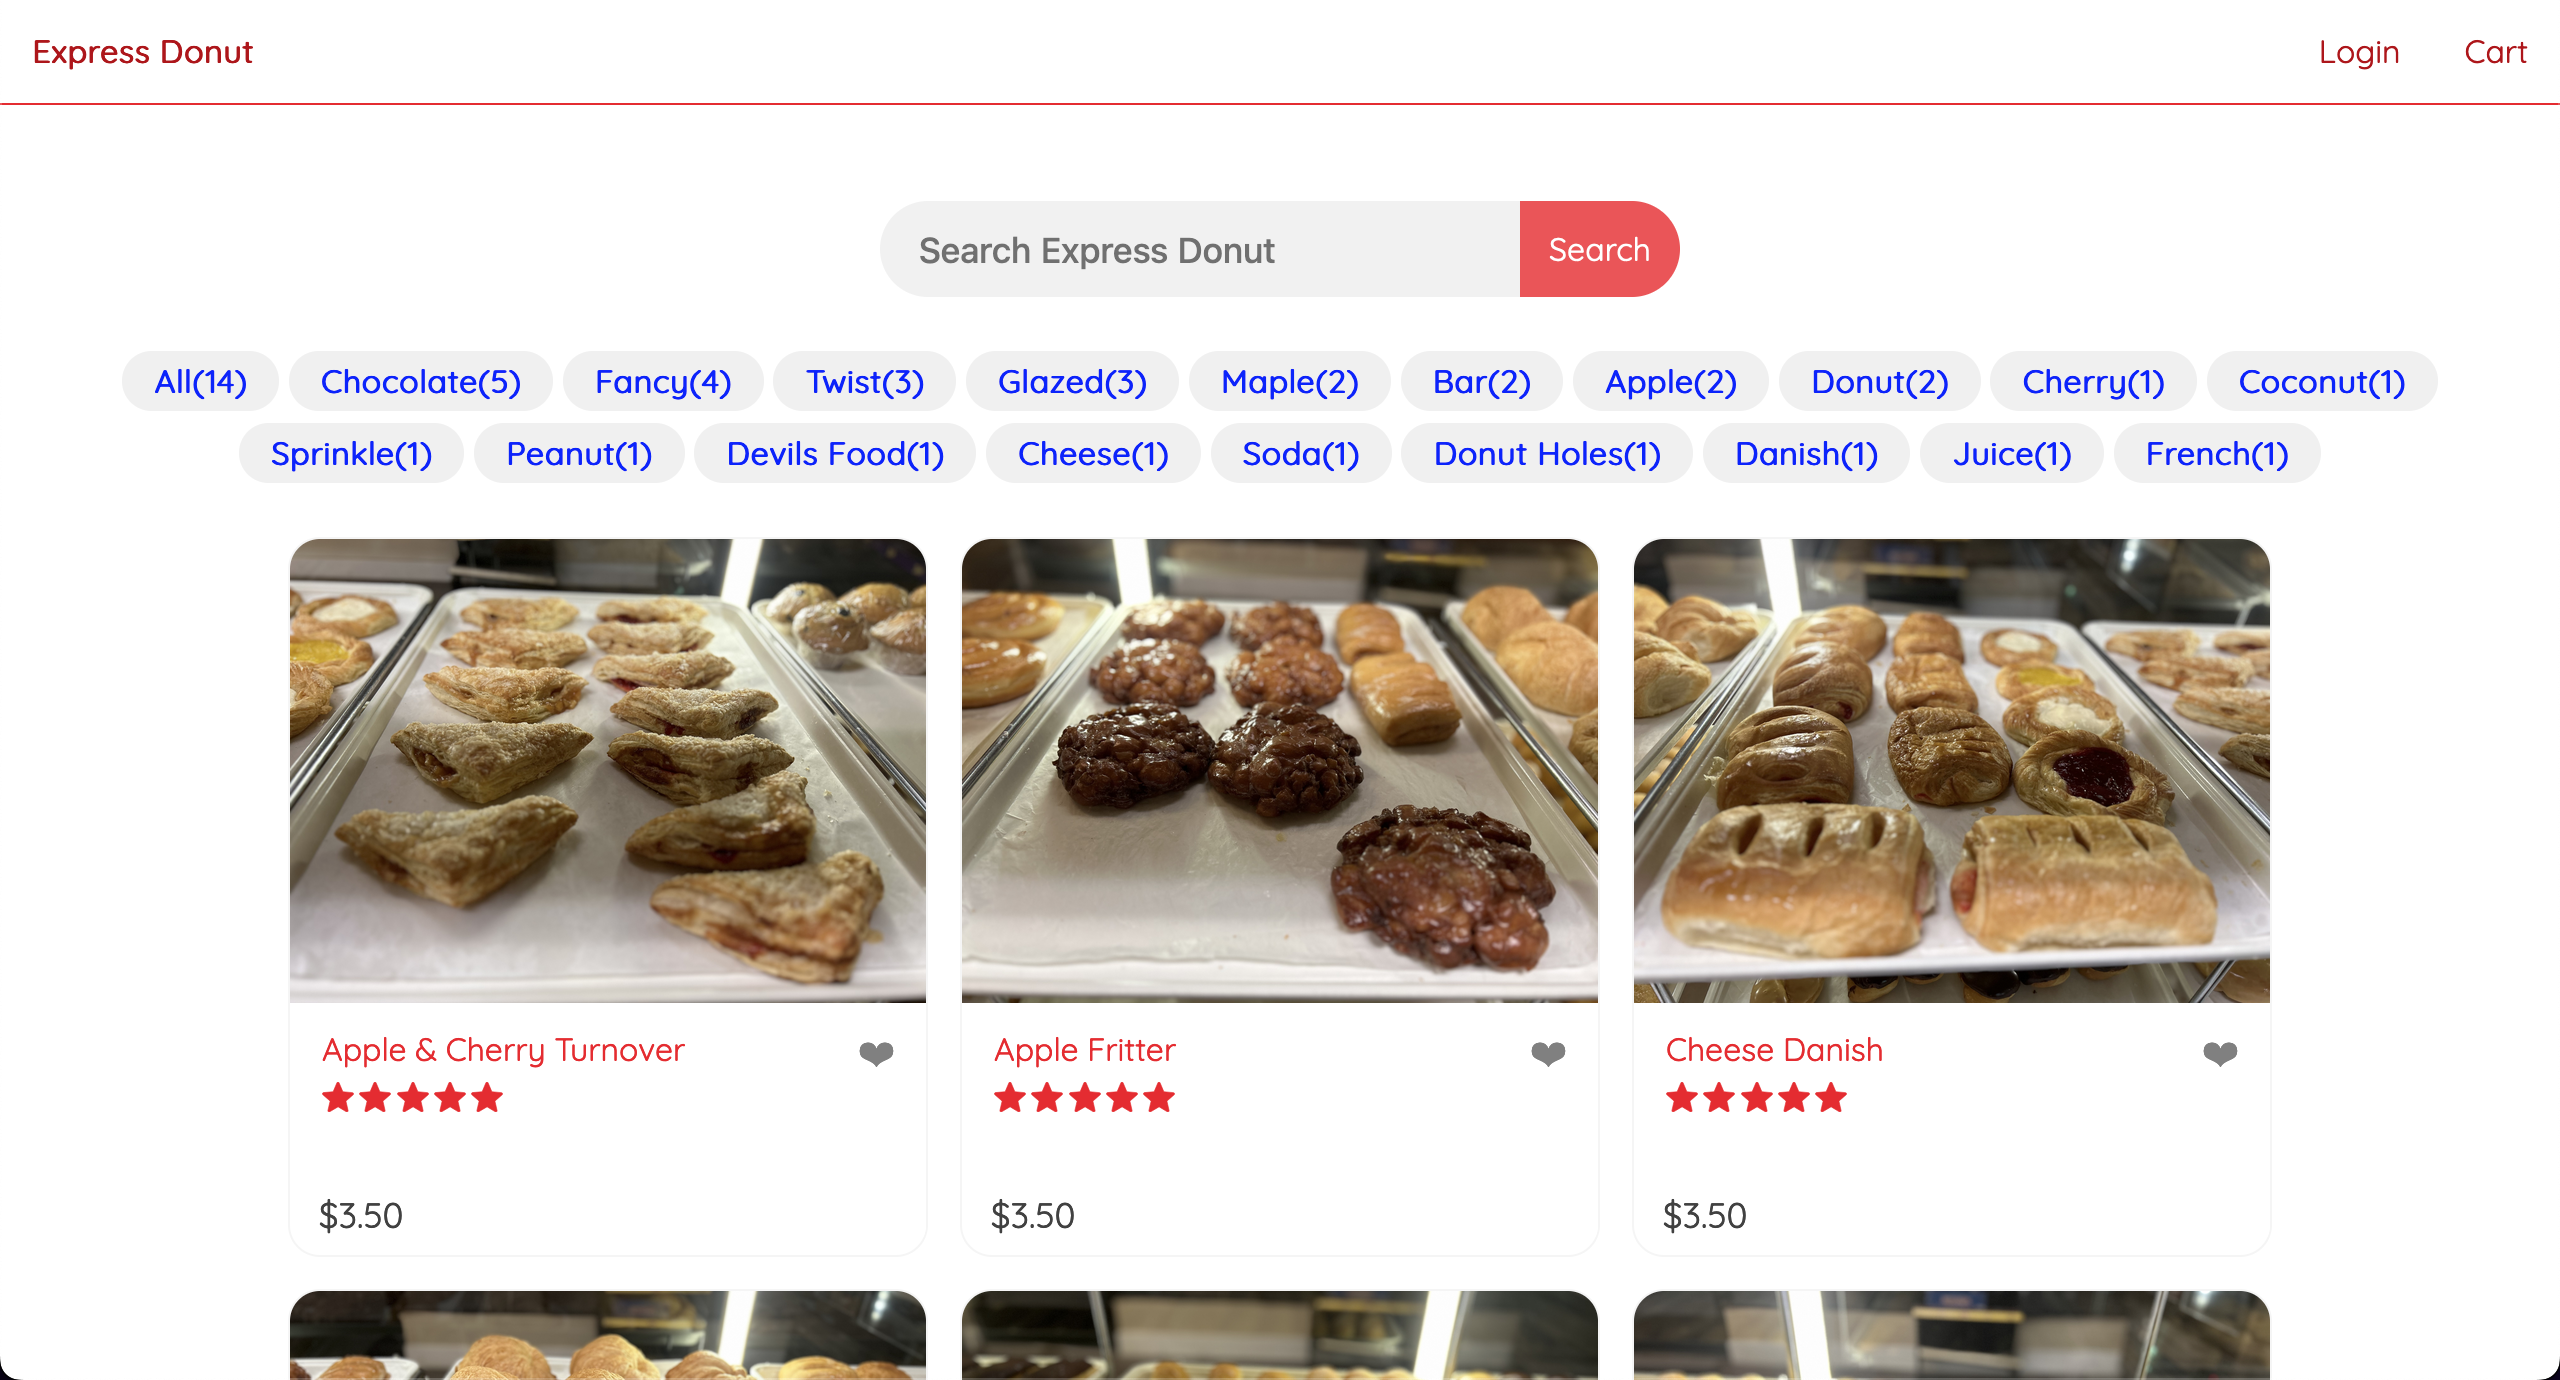
Task: Open the Cart link
Action: tap(2495, 52)
